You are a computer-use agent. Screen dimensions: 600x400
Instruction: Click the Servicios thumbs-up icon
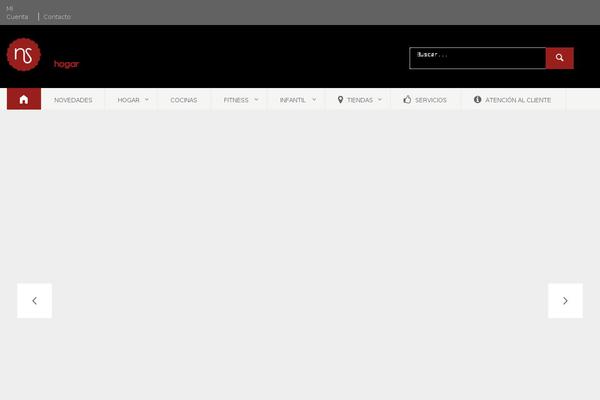click(x=407, y=100)
